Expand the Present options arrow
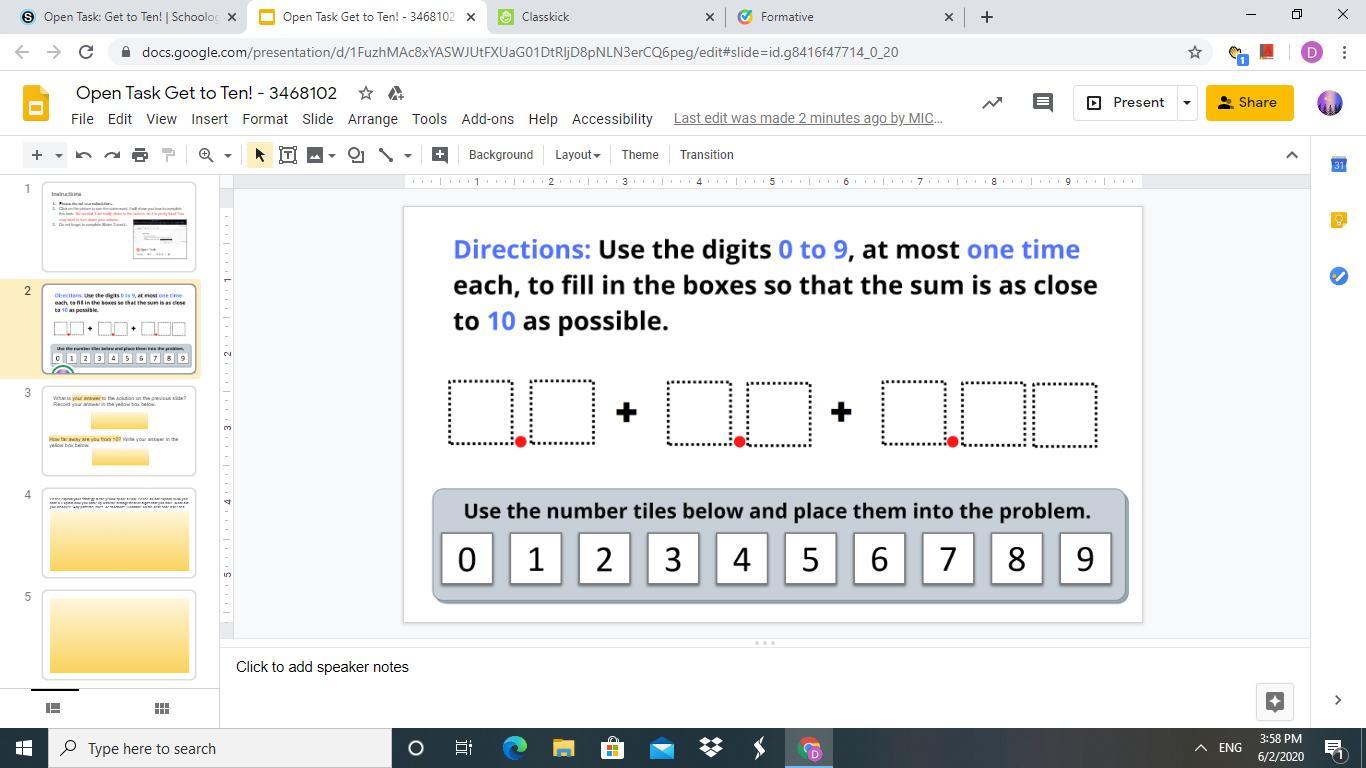The image size is (1366, 768). point(1186,102)
